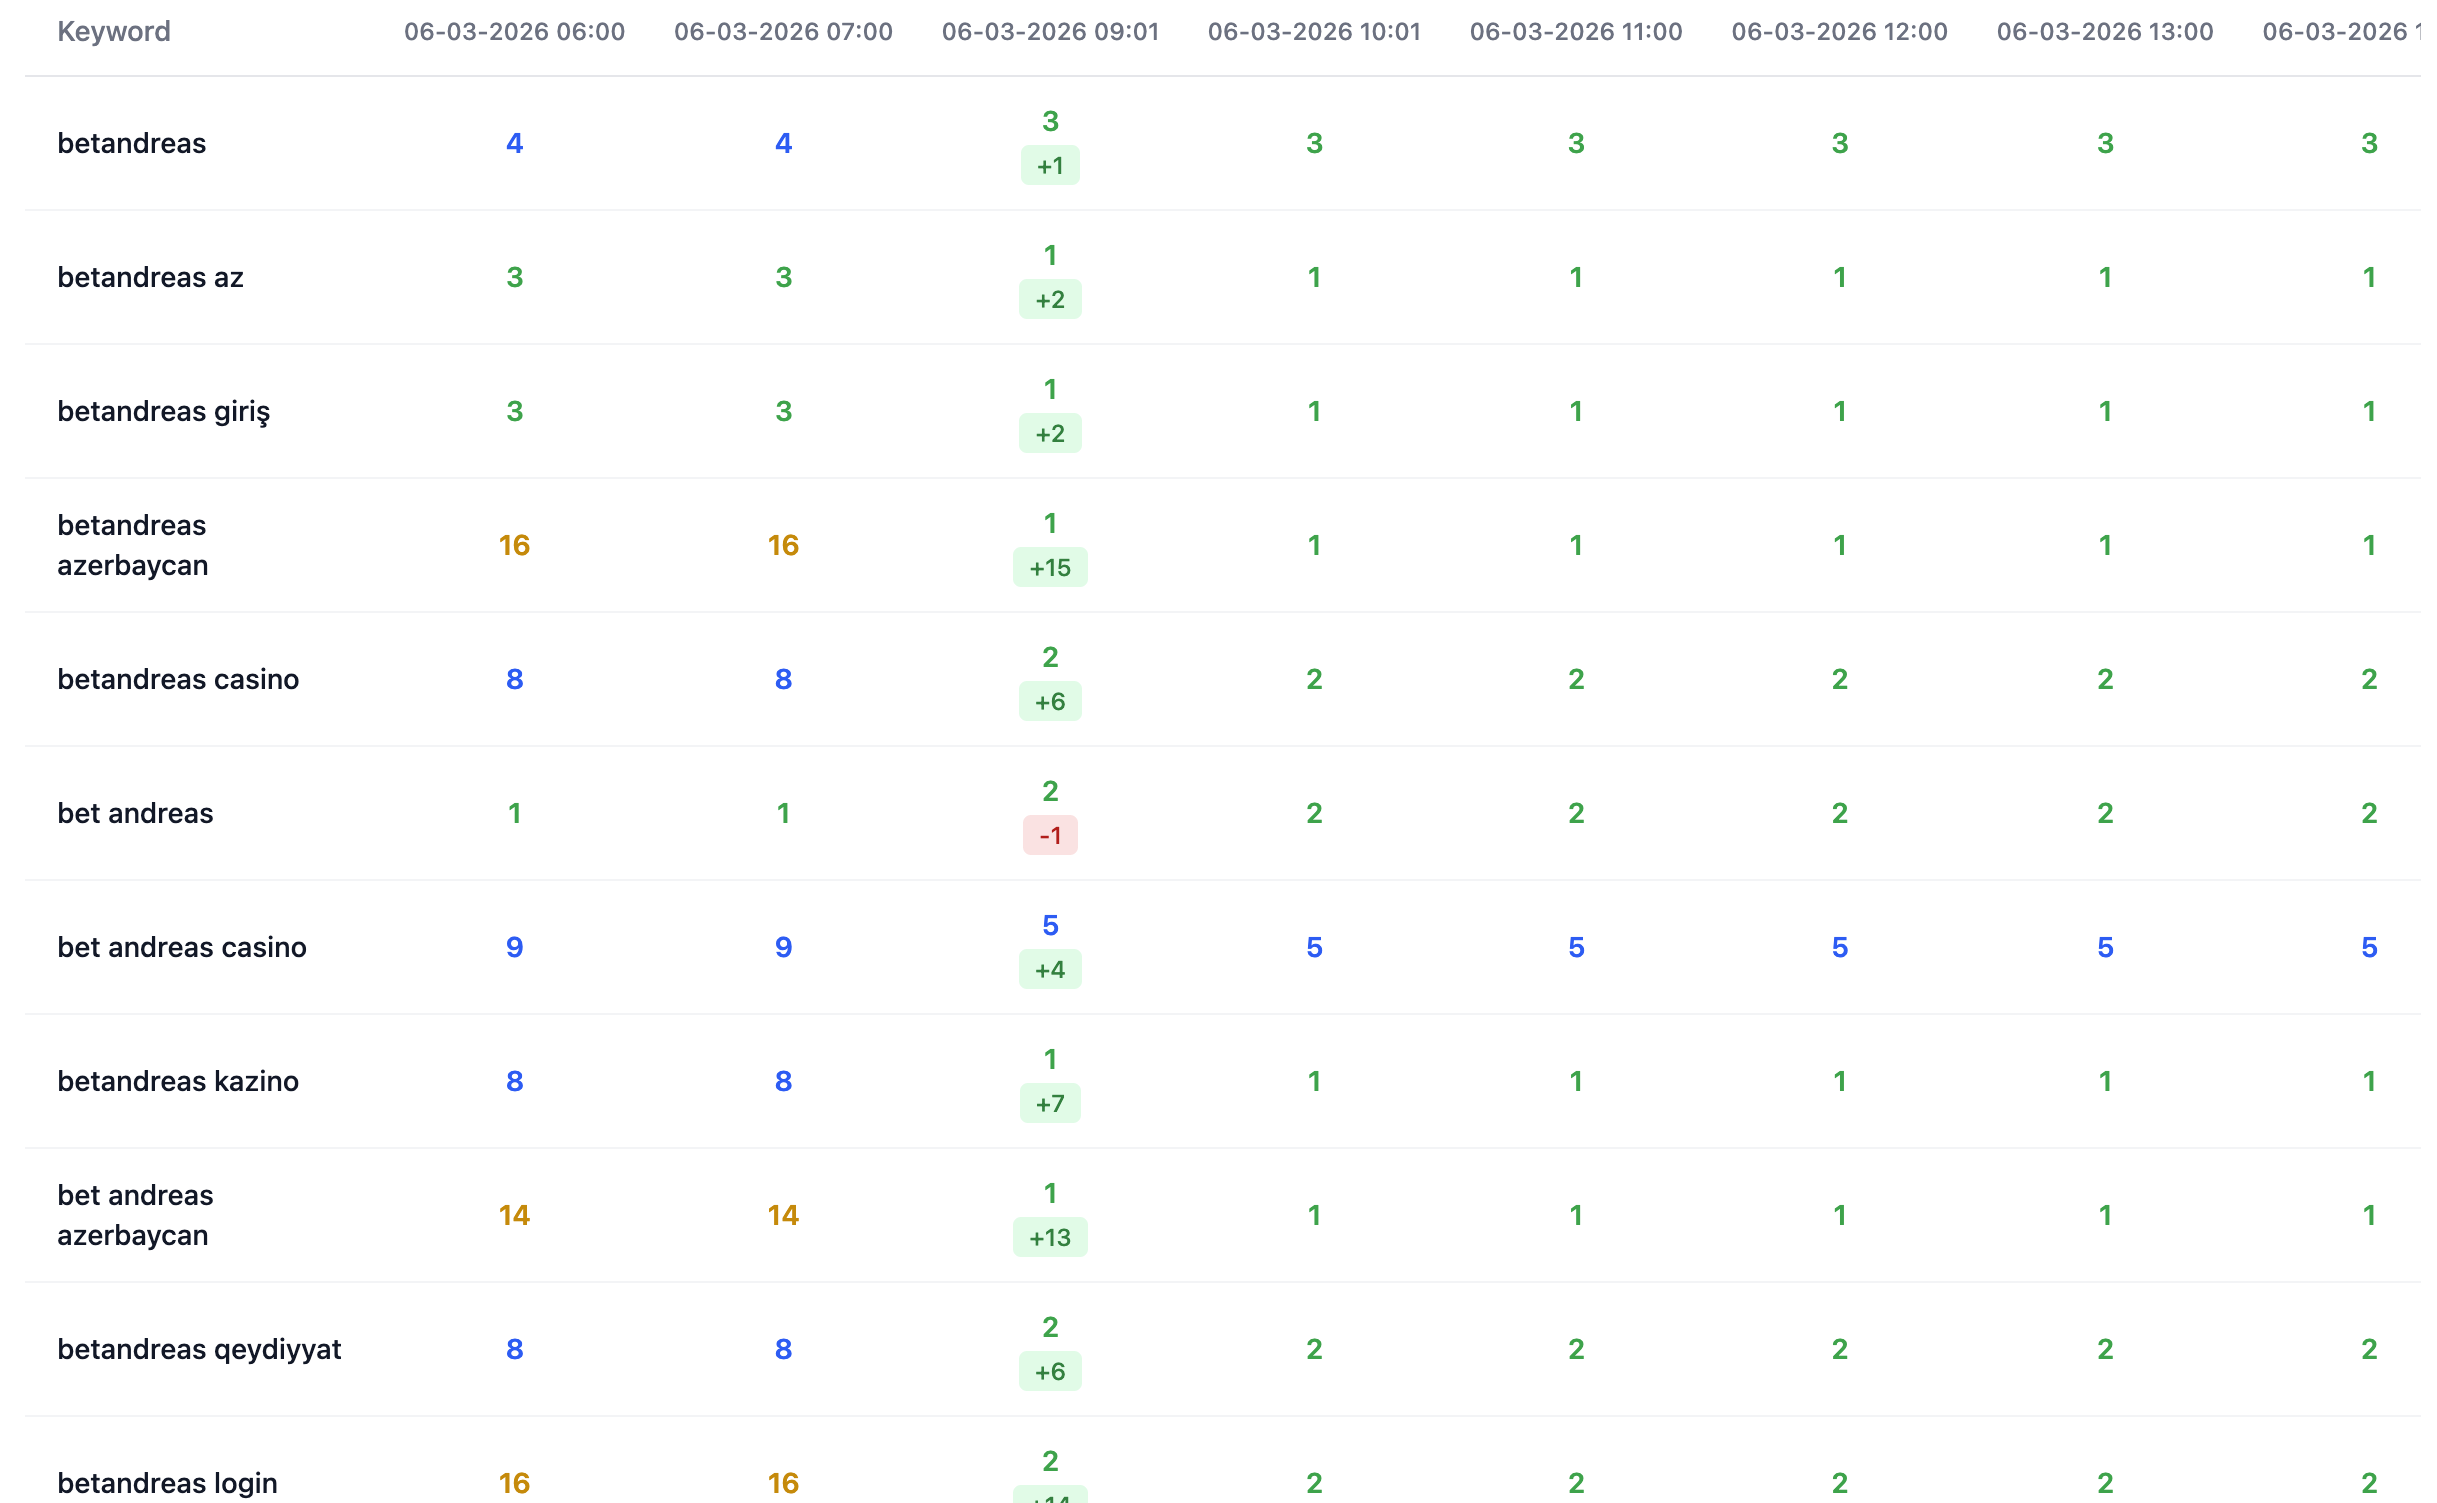Click betandreas casino position 8 at 06:00
This screenshot has width=2437, height=1503.
pyautogui.click(x=514, y=679)
